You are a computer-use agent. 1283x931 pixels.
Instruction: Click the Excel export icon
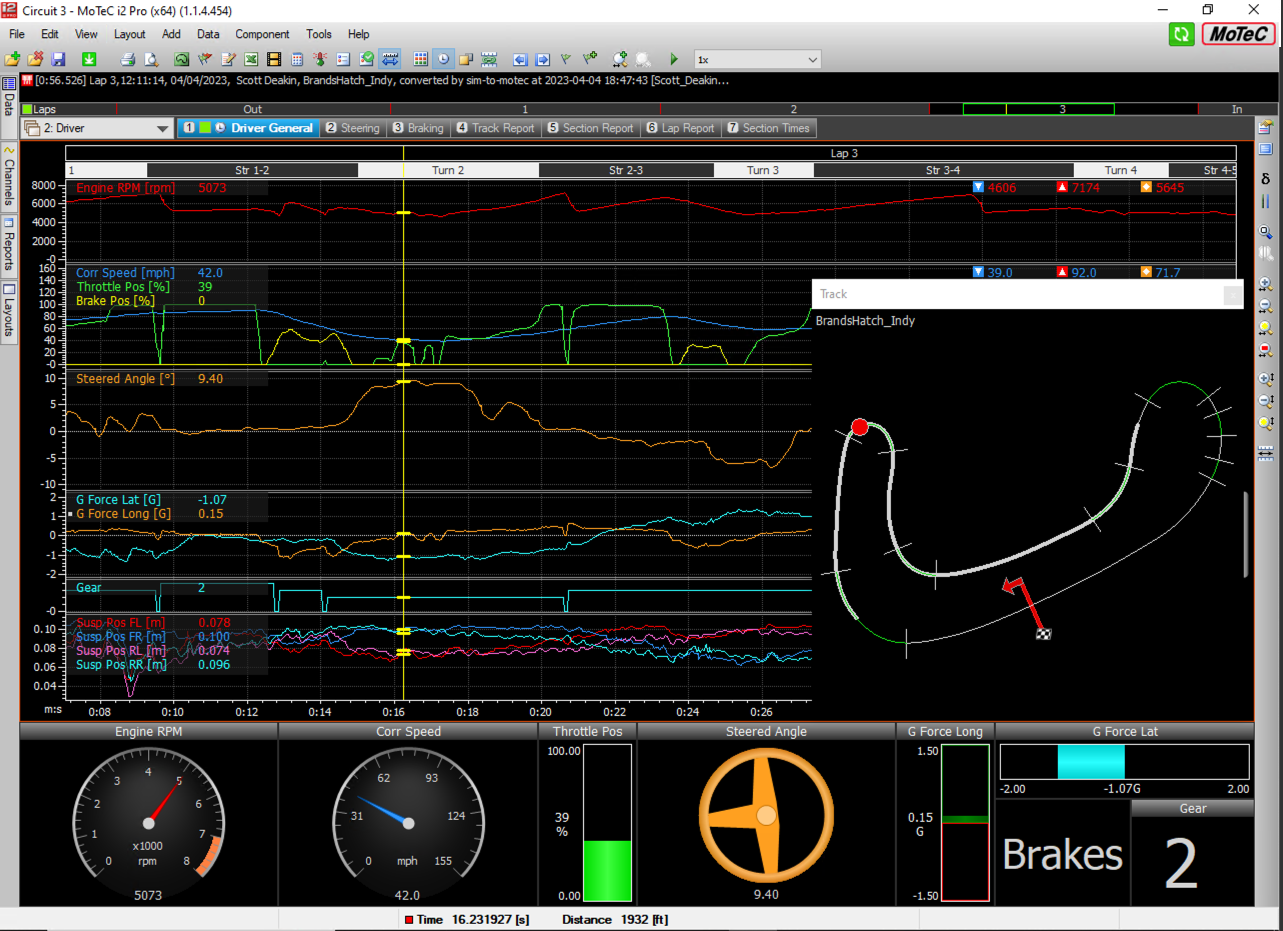click(251, 59)
